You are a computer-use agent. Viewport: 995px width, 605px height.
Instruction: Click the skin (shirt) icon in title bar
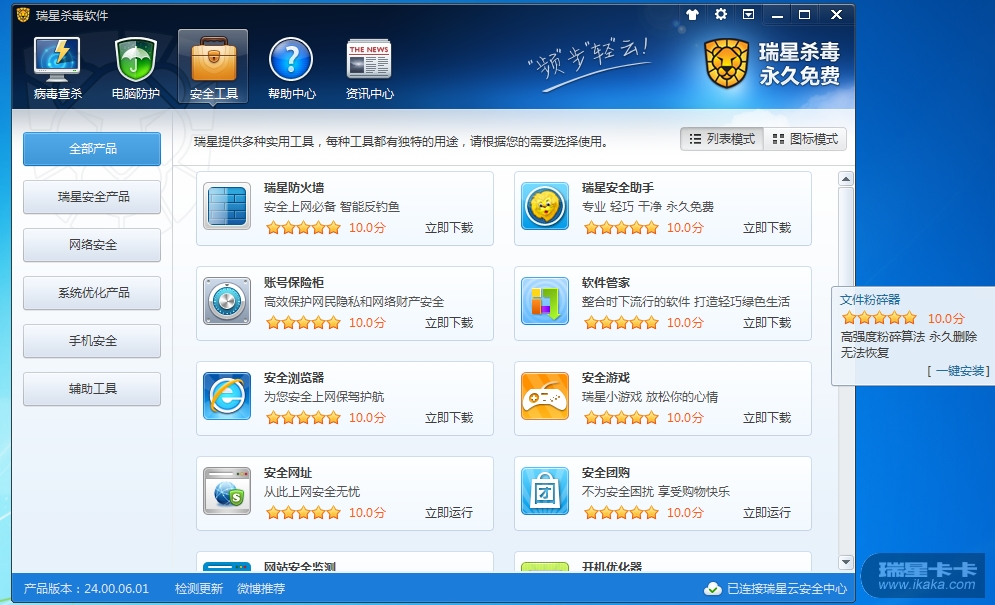click(x=692, y=14)
